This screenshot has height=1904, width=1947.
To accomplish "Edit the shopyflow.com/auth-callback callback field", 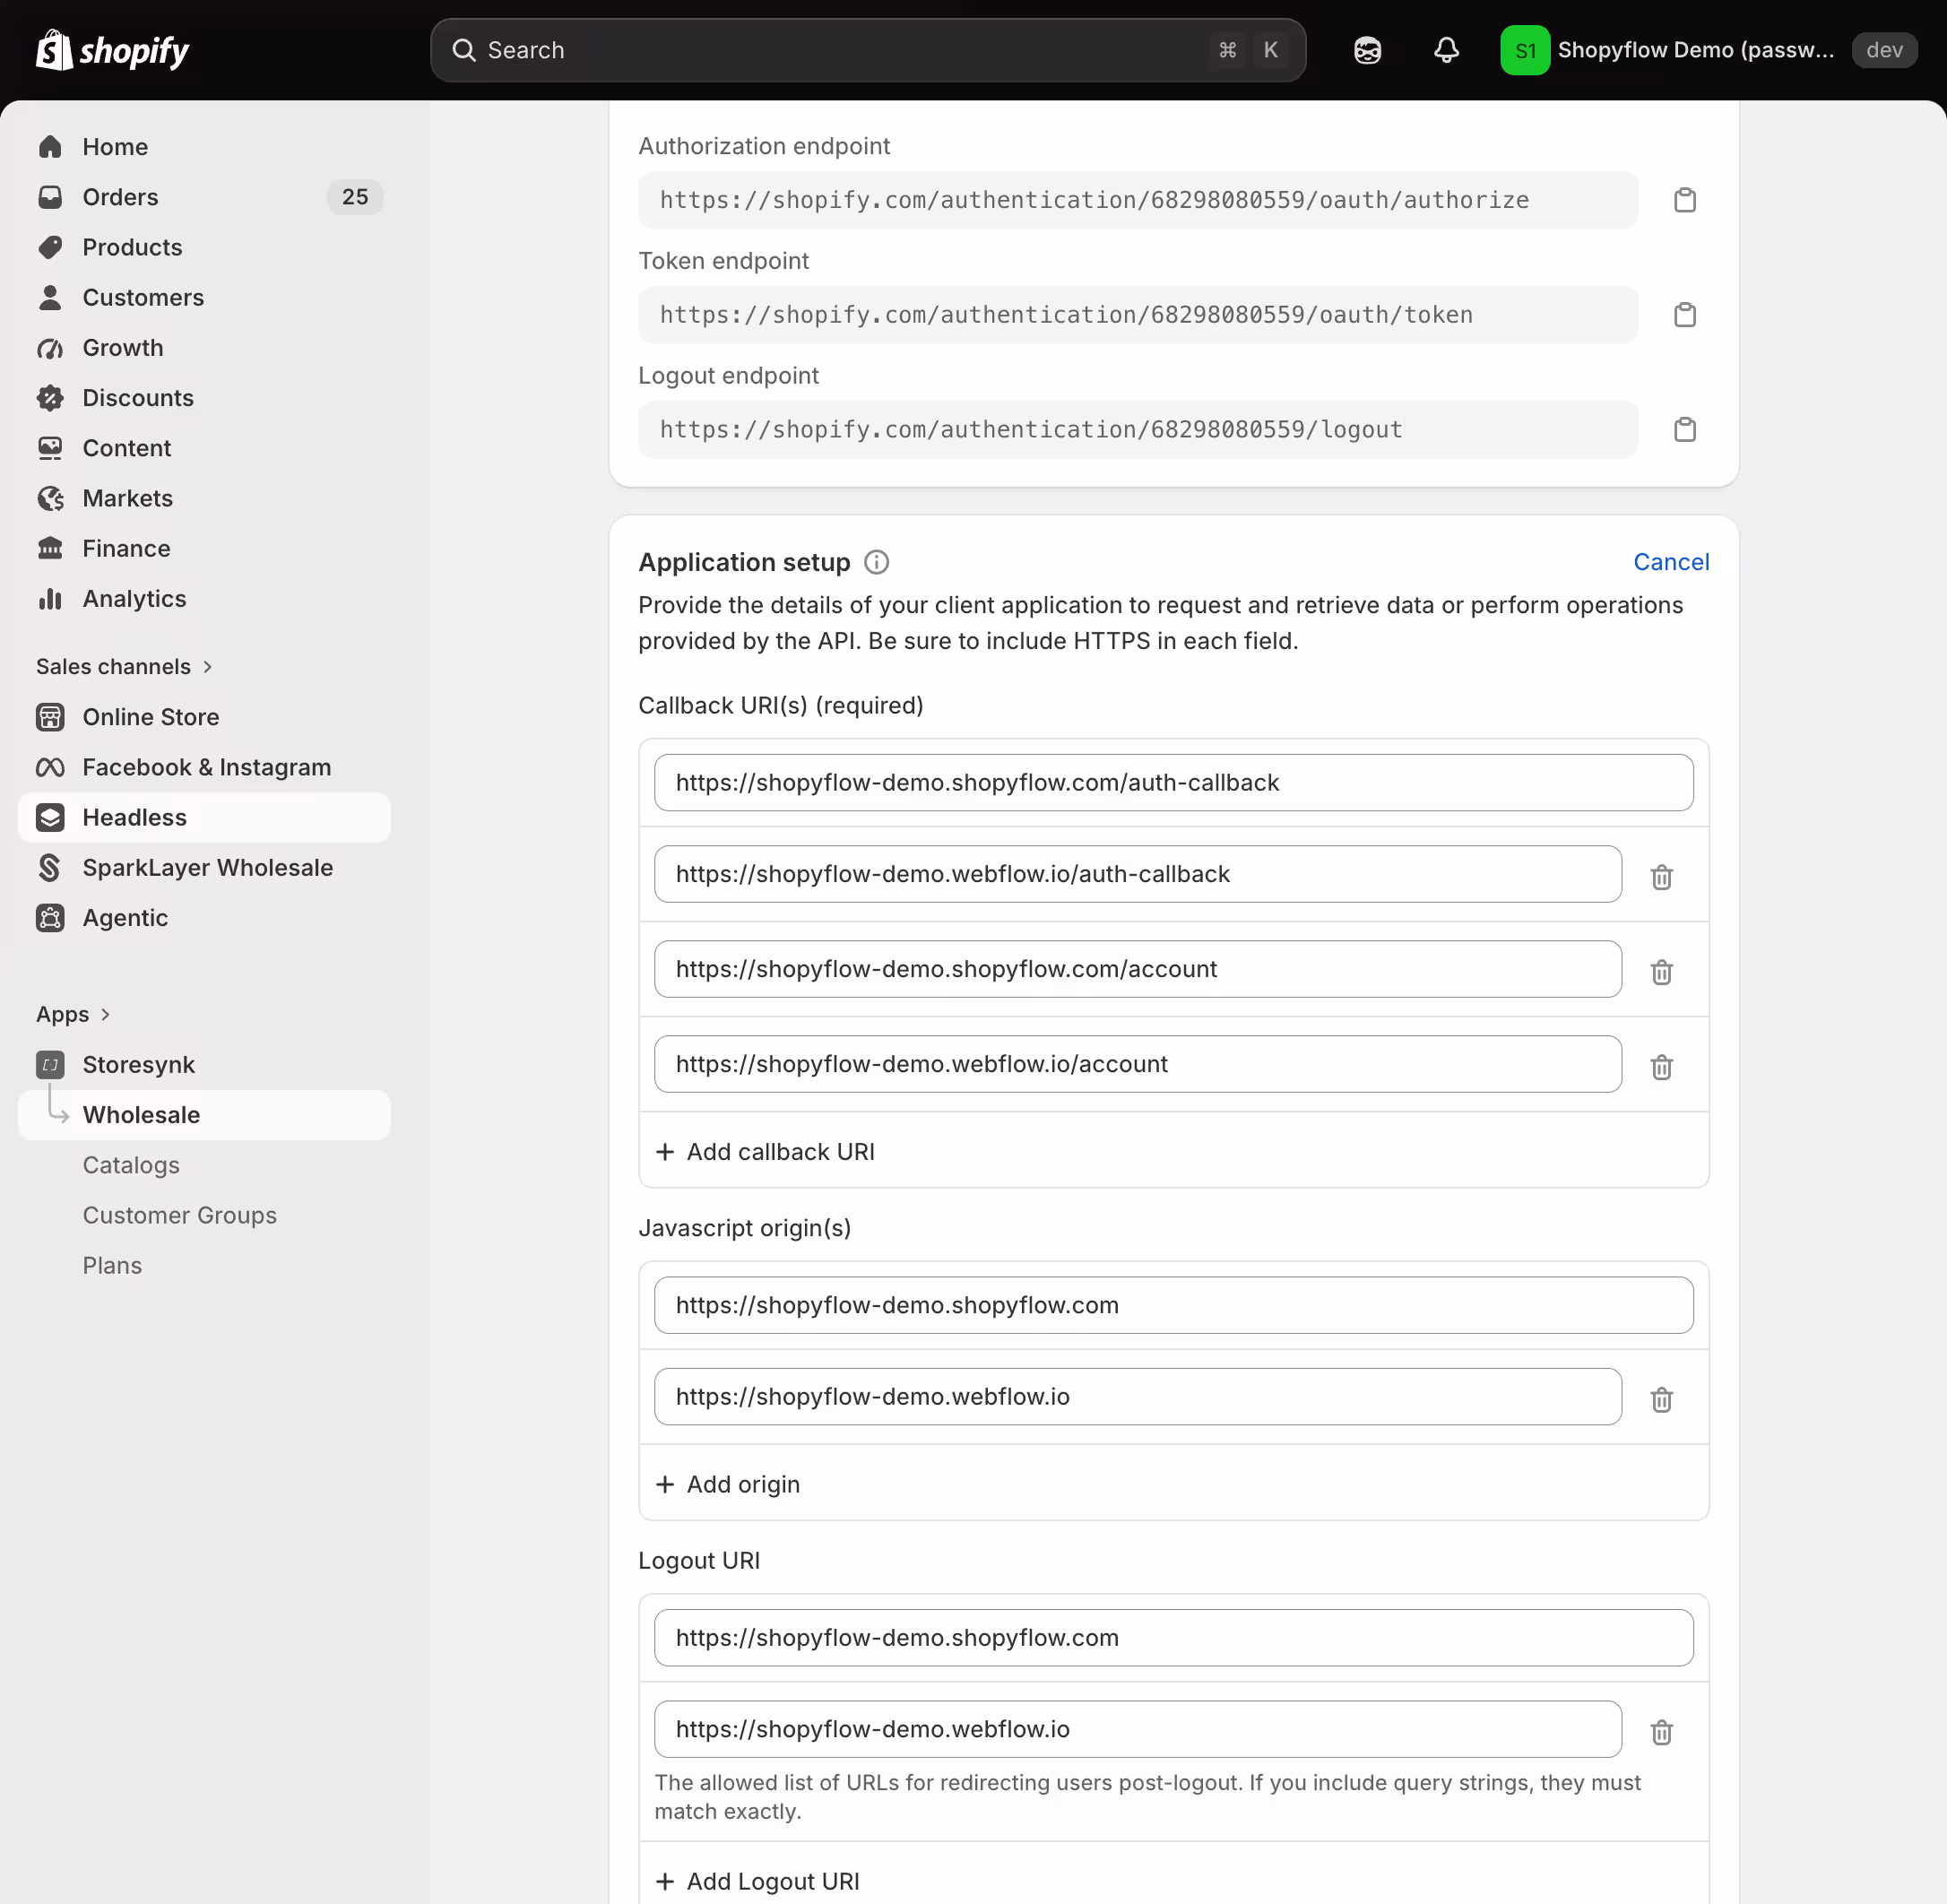I will (1173, 783).
